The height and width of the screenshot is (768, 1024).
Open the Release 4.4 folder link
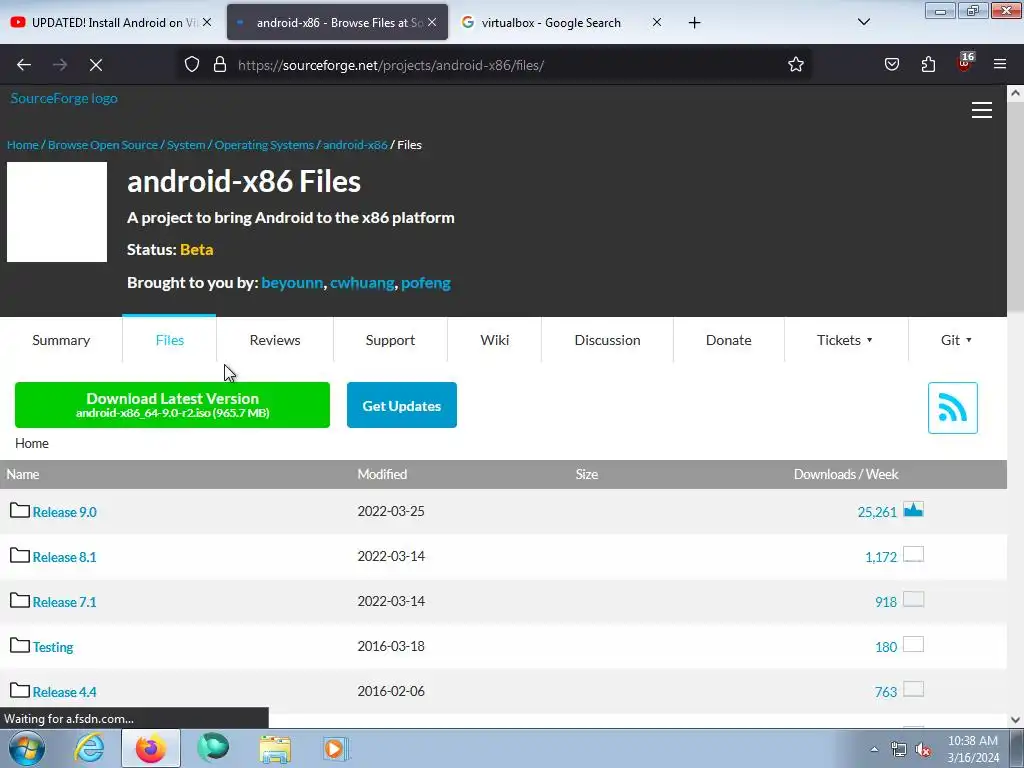(x=65, y=692)
